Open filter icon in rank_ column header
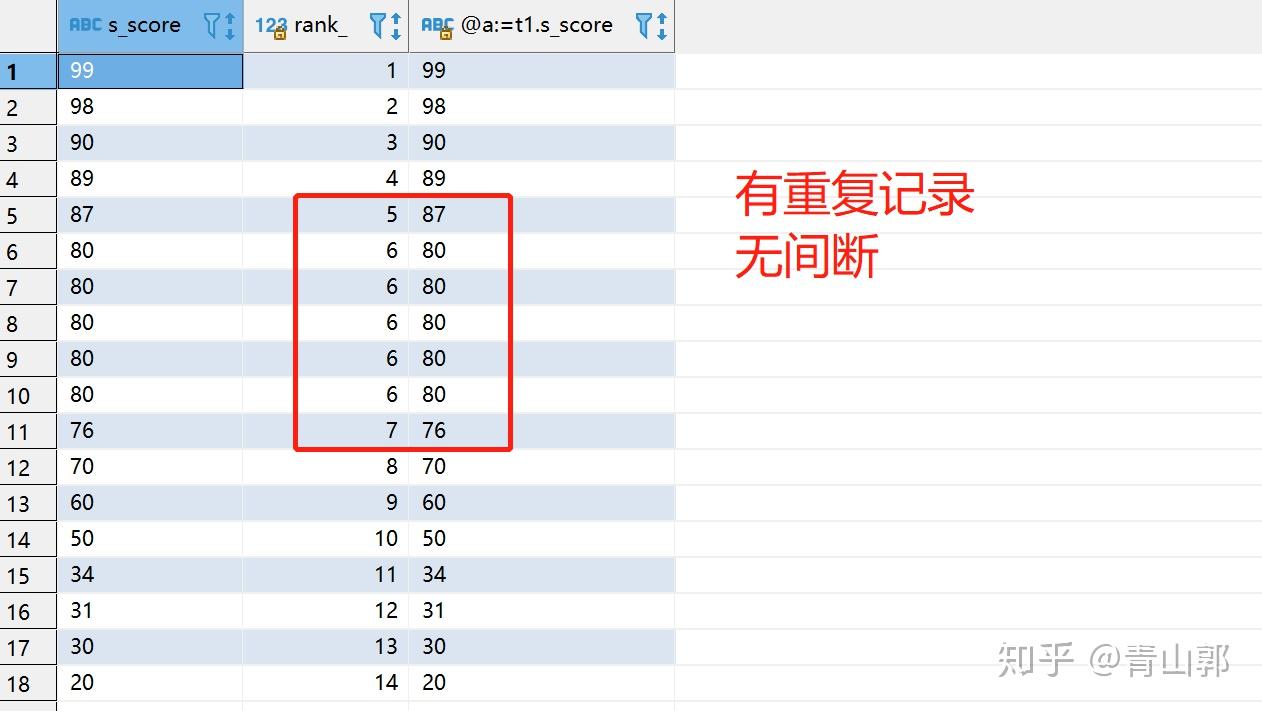This screenshot has width=1262, height=711. pos(378,25)
